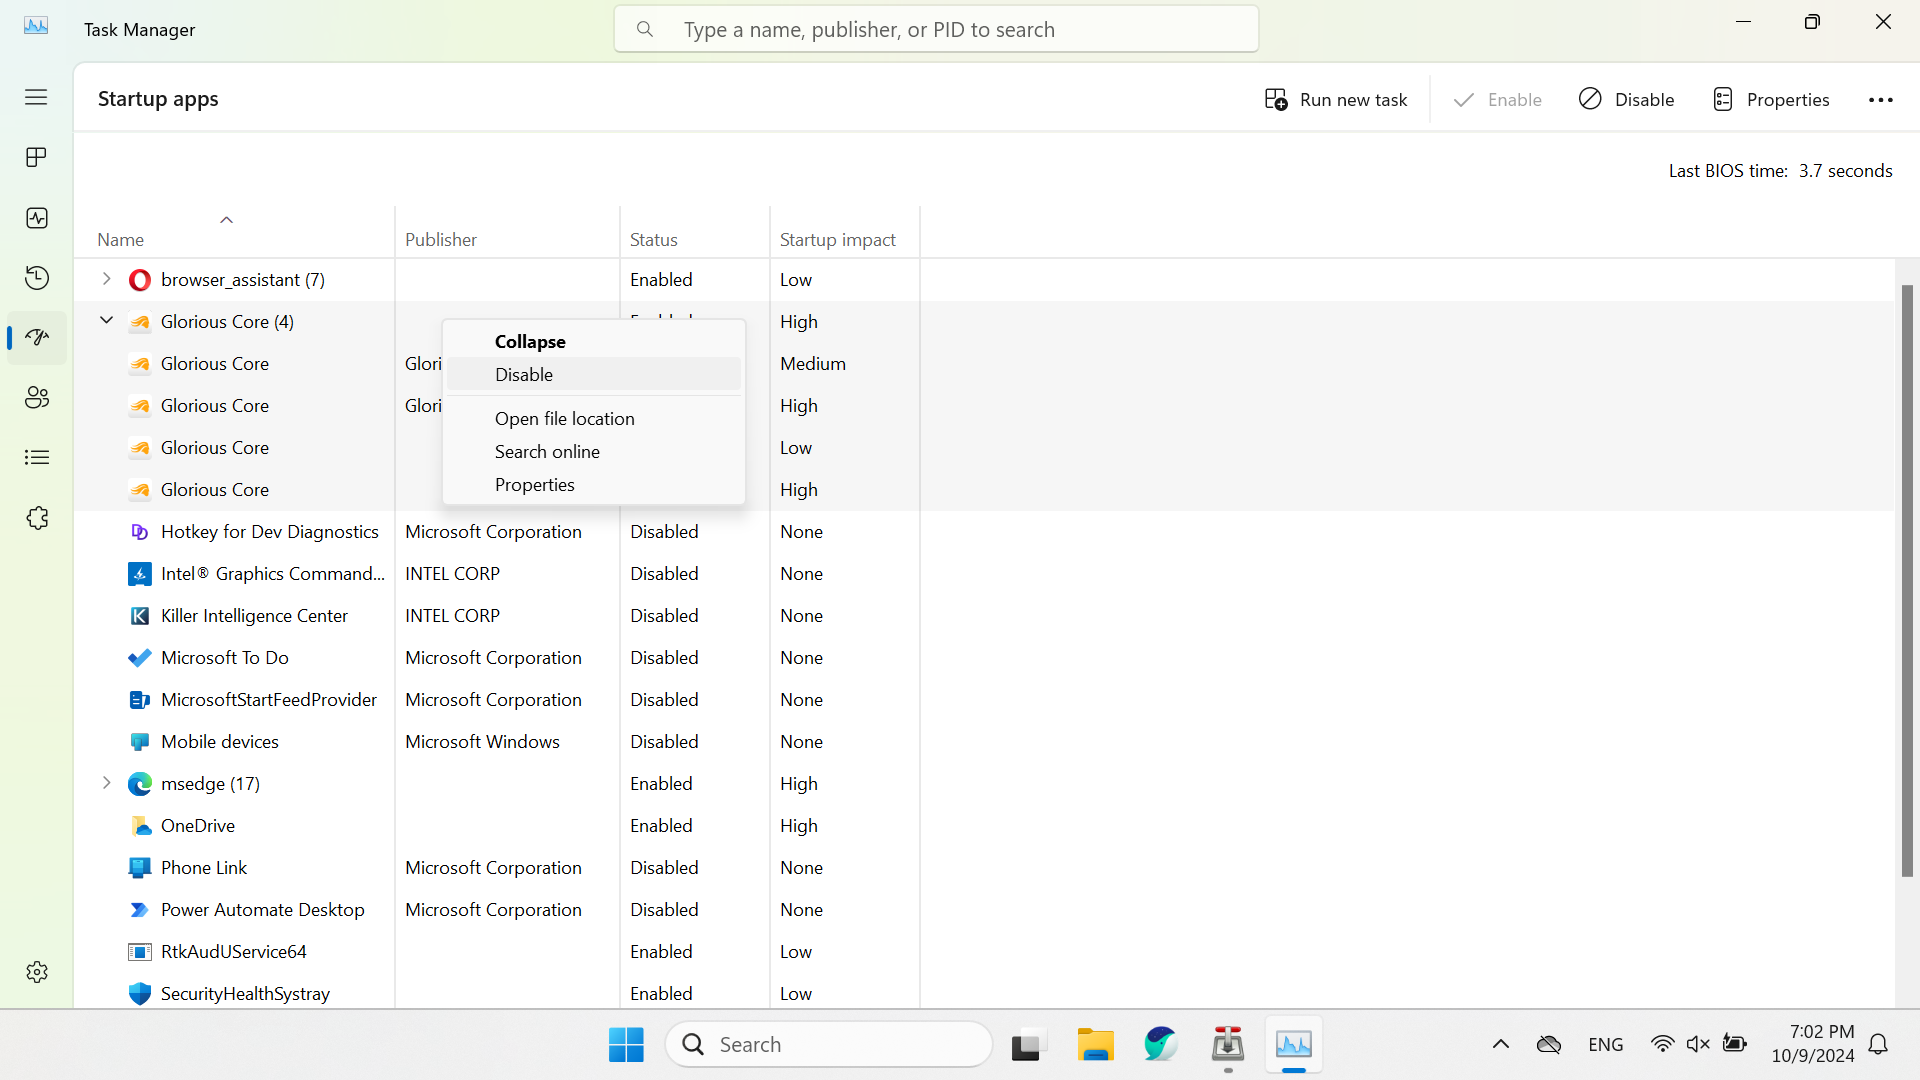The width and height of the screenshot is (1920, 1080).
Task: Expand the msedge (17) group
Action: pyautogui.click(x=106, y=783)
